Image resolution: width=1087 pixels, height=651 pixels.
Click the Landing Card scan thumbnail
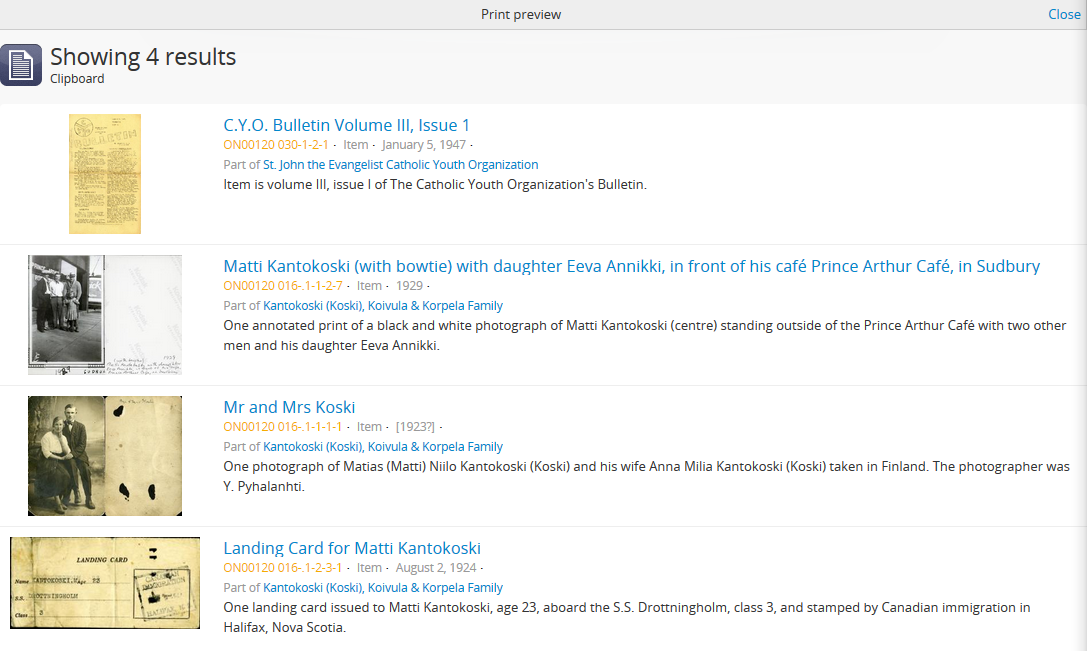pyautogui.click(x=105, y=583)
